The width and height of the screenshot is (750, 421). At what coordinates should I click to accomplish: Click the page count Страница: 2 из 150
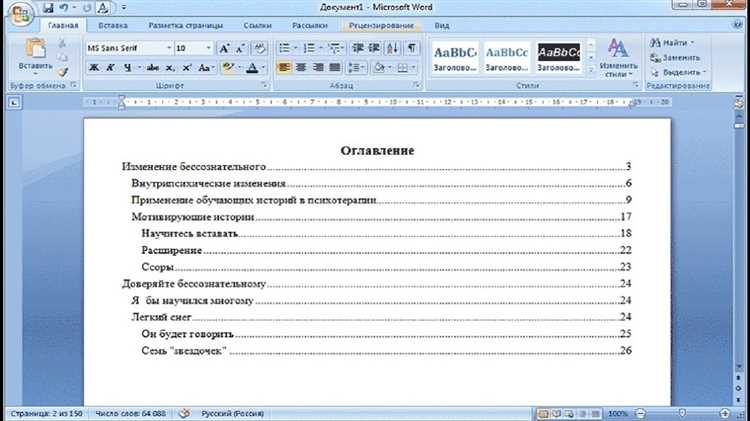click(46, 413)
